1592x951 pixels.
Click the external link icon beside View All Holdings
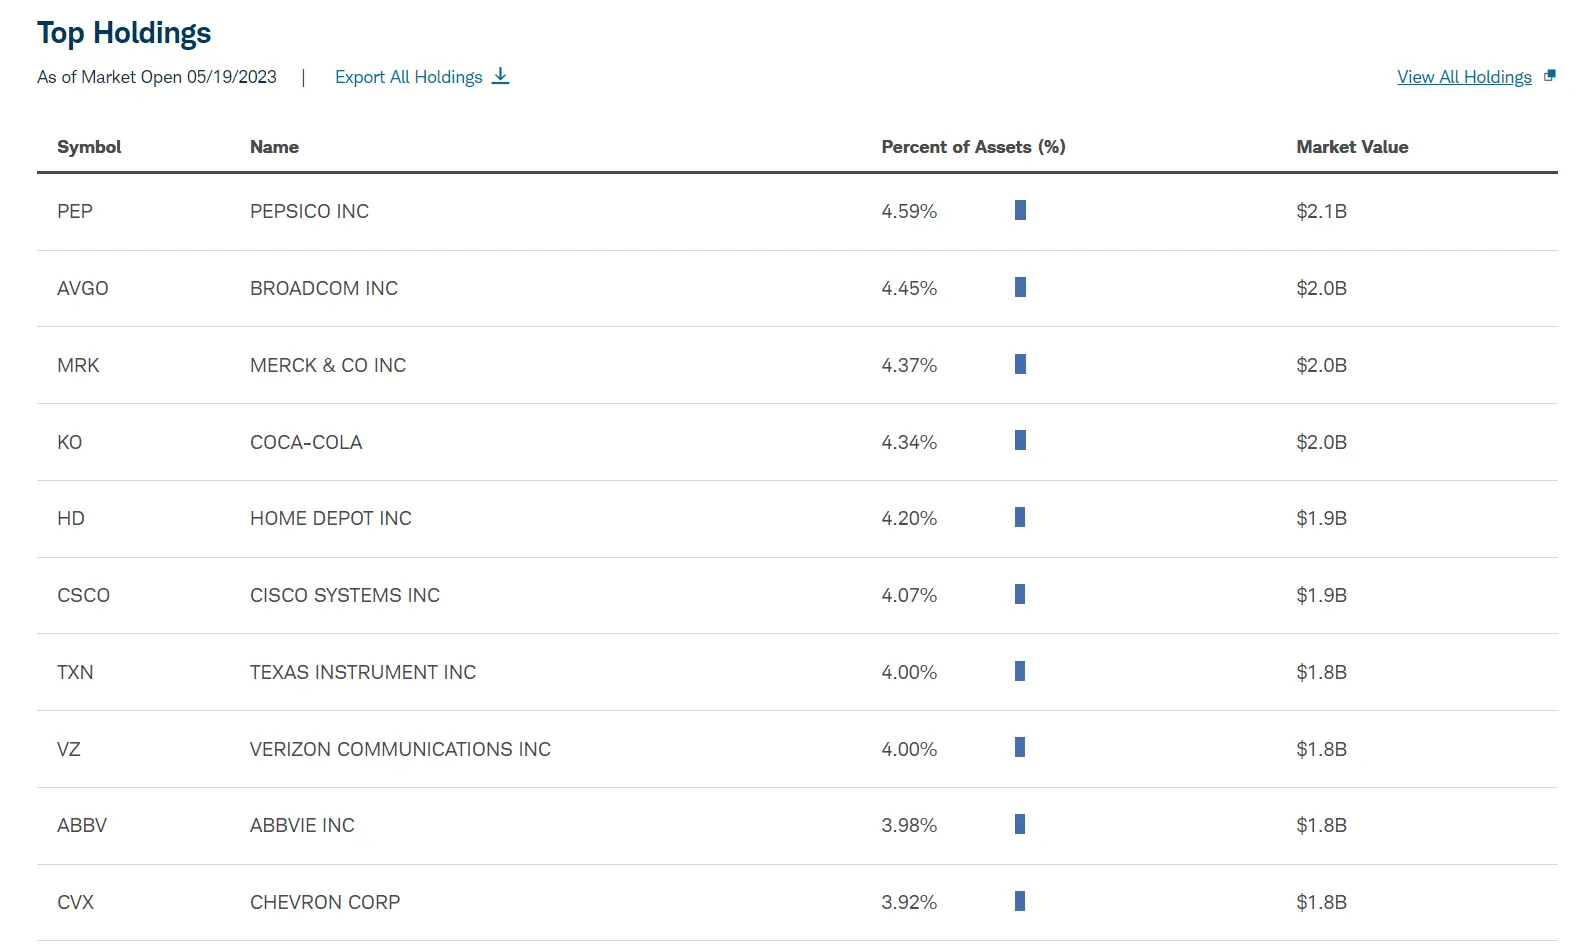pyautogui.click(x=1549, y=76)
